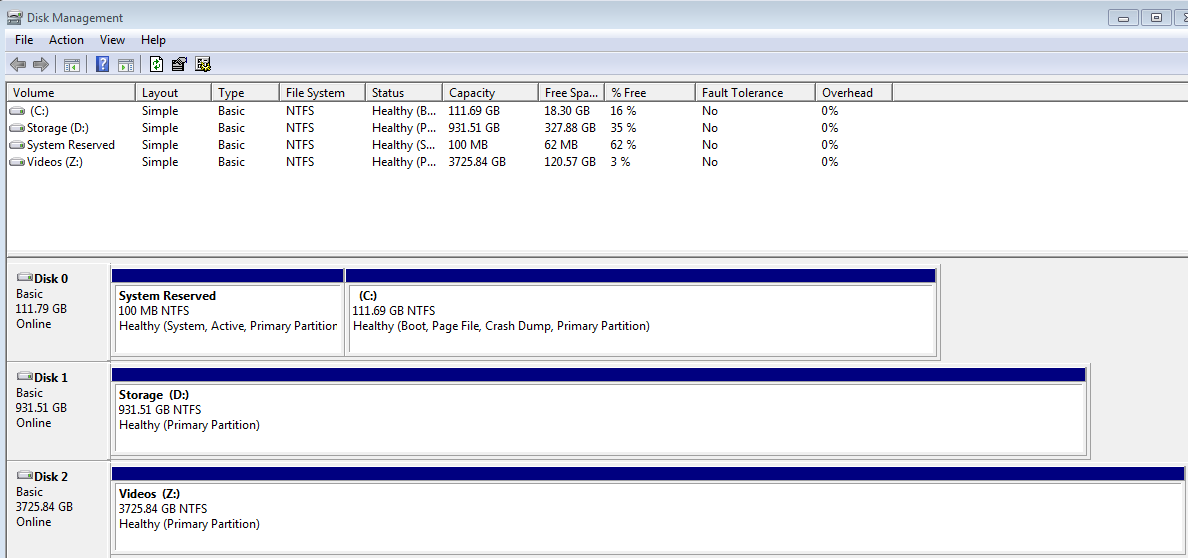Click the 120.57 GB free space cell
The height and width of the screenshot is (558, 1188).
[x=570, y=162]
